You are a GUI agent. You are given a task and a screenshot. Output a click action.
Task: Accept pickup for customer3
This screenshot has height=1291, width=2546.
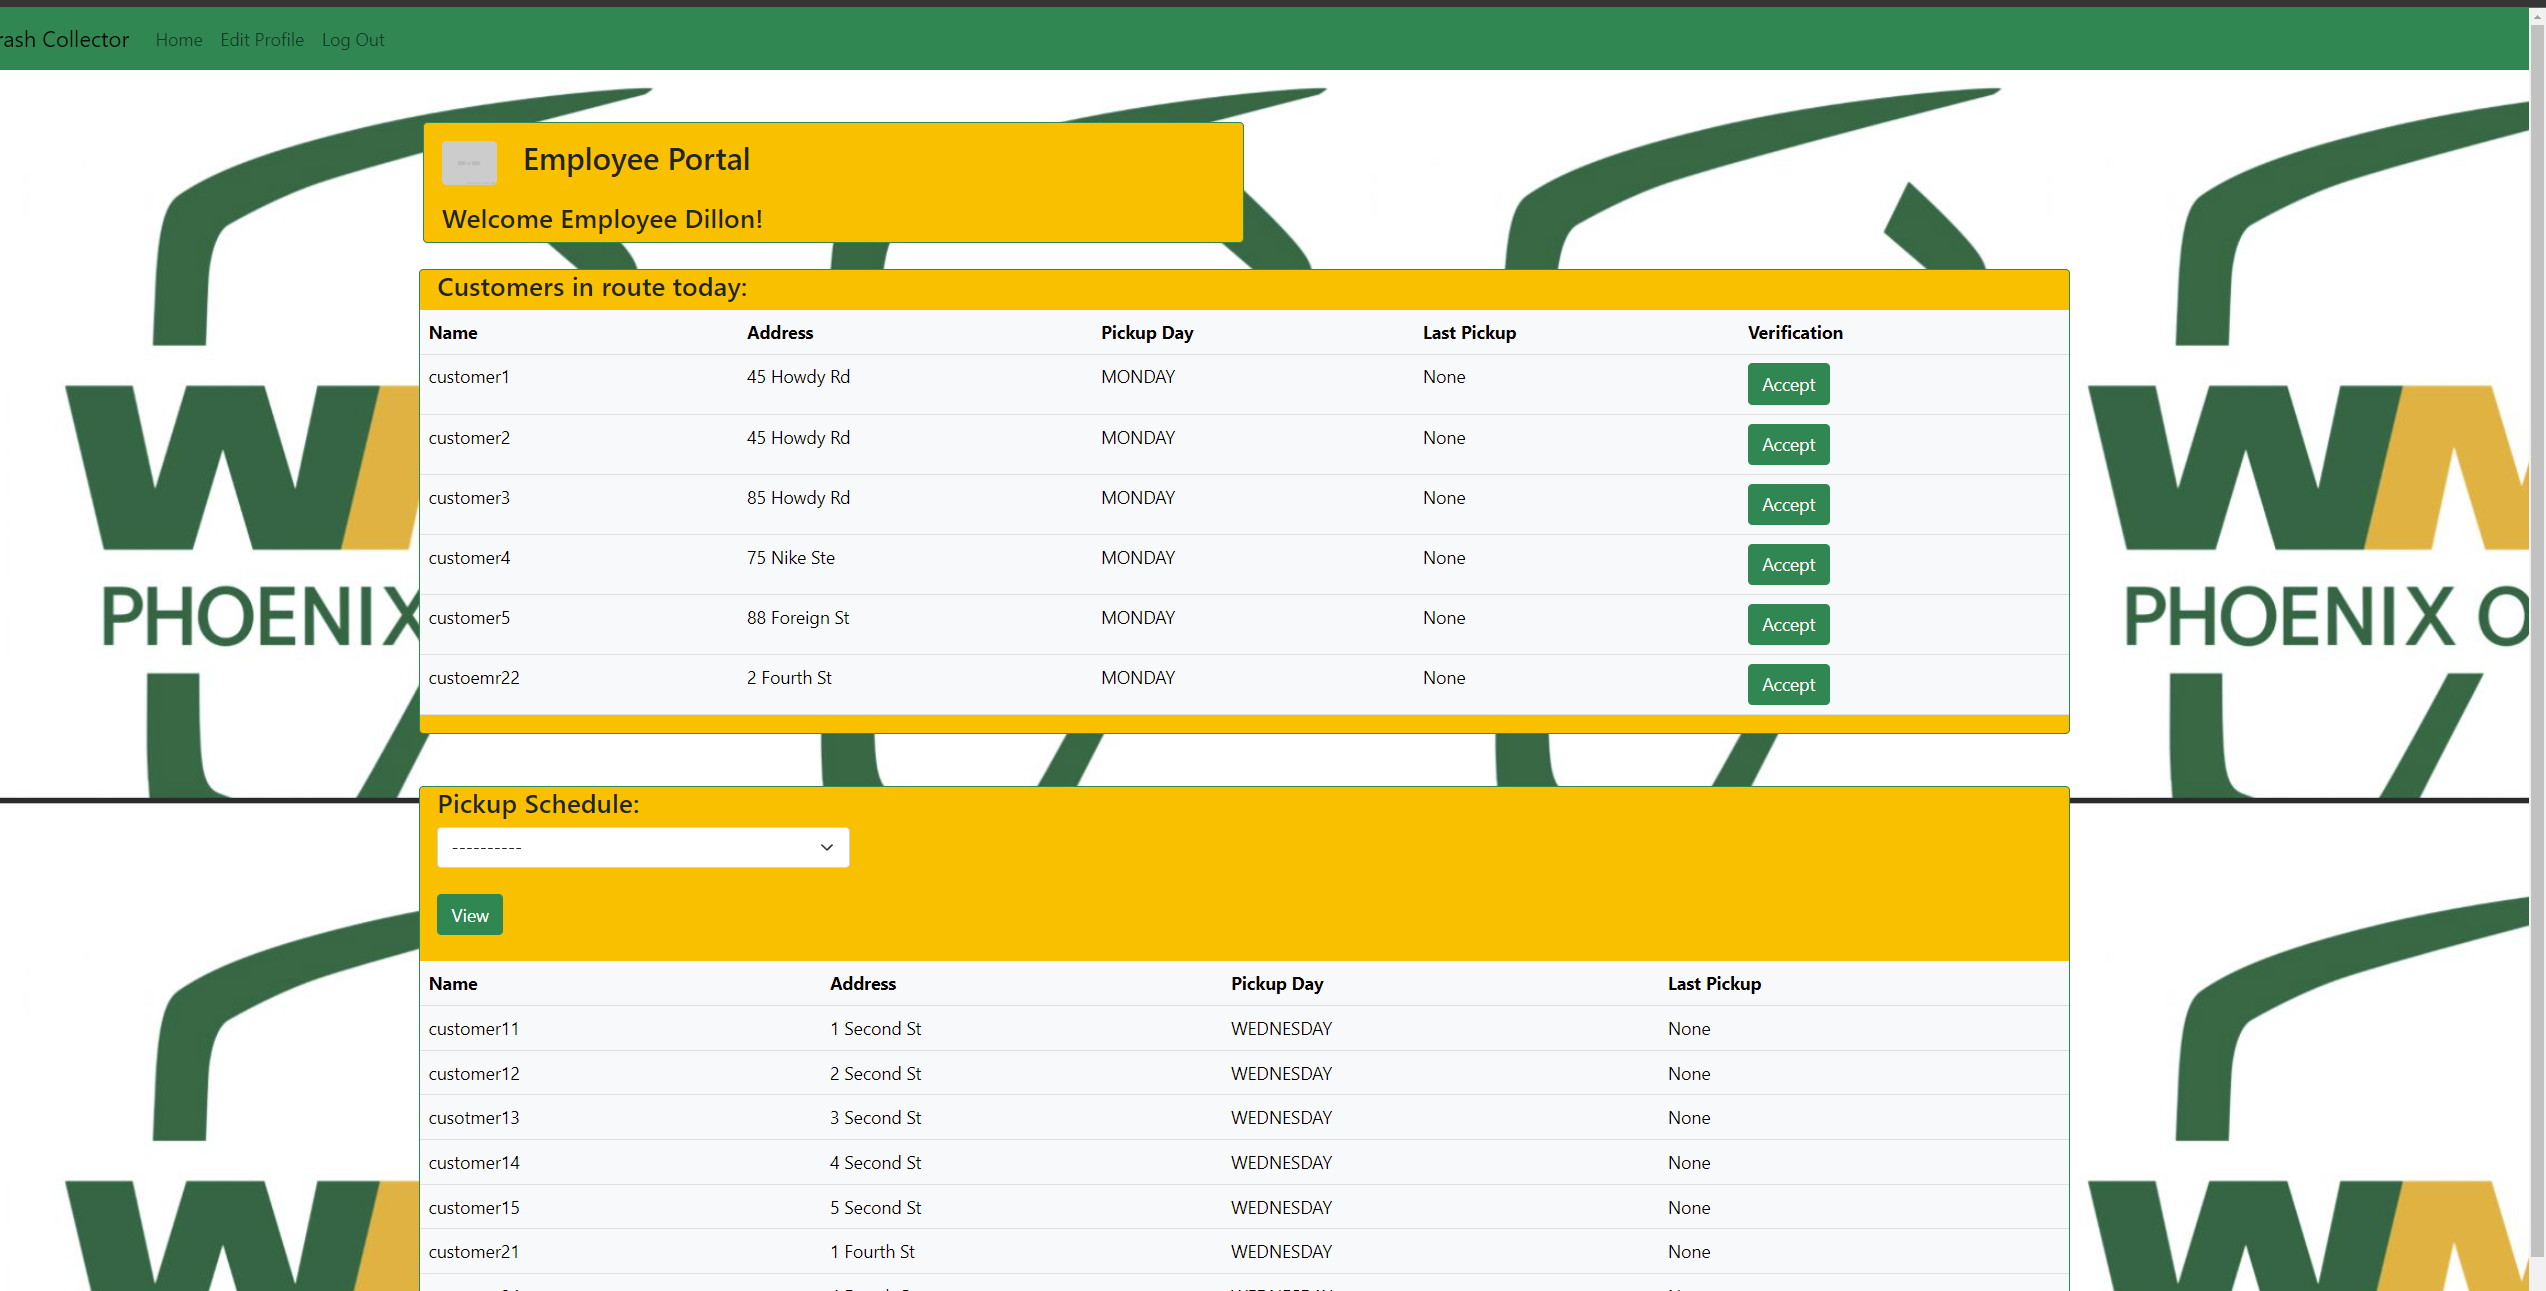pos(1787,505)
